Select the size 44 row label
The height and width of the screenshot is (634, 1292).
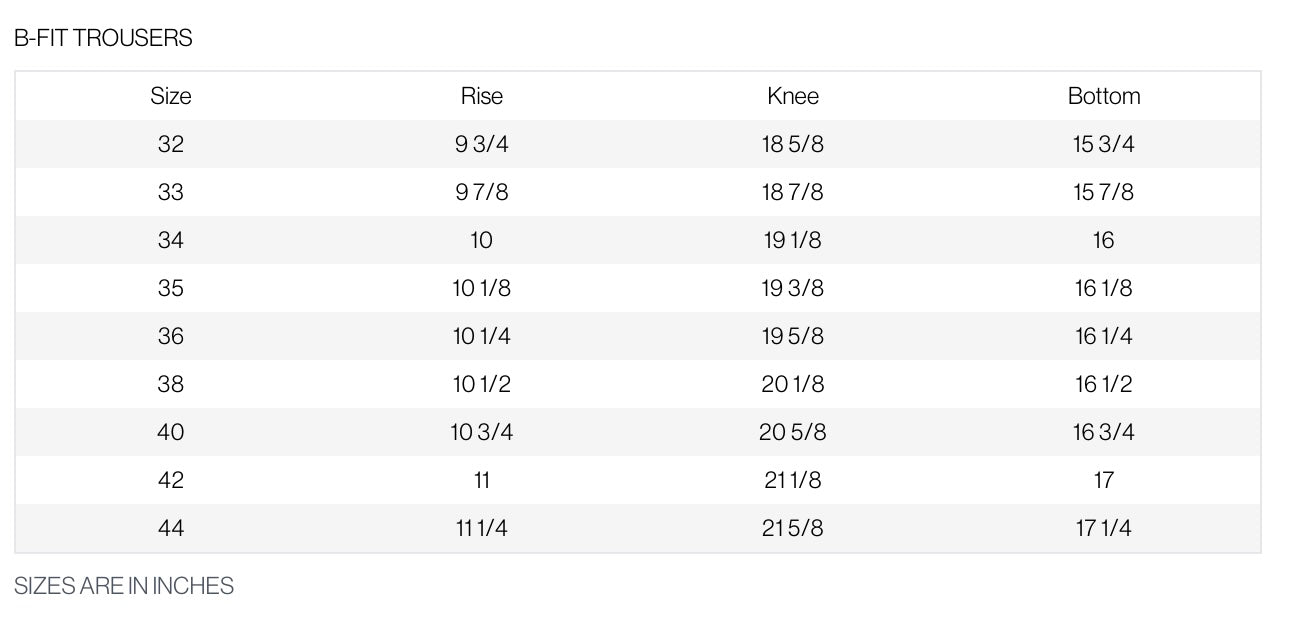171,528
